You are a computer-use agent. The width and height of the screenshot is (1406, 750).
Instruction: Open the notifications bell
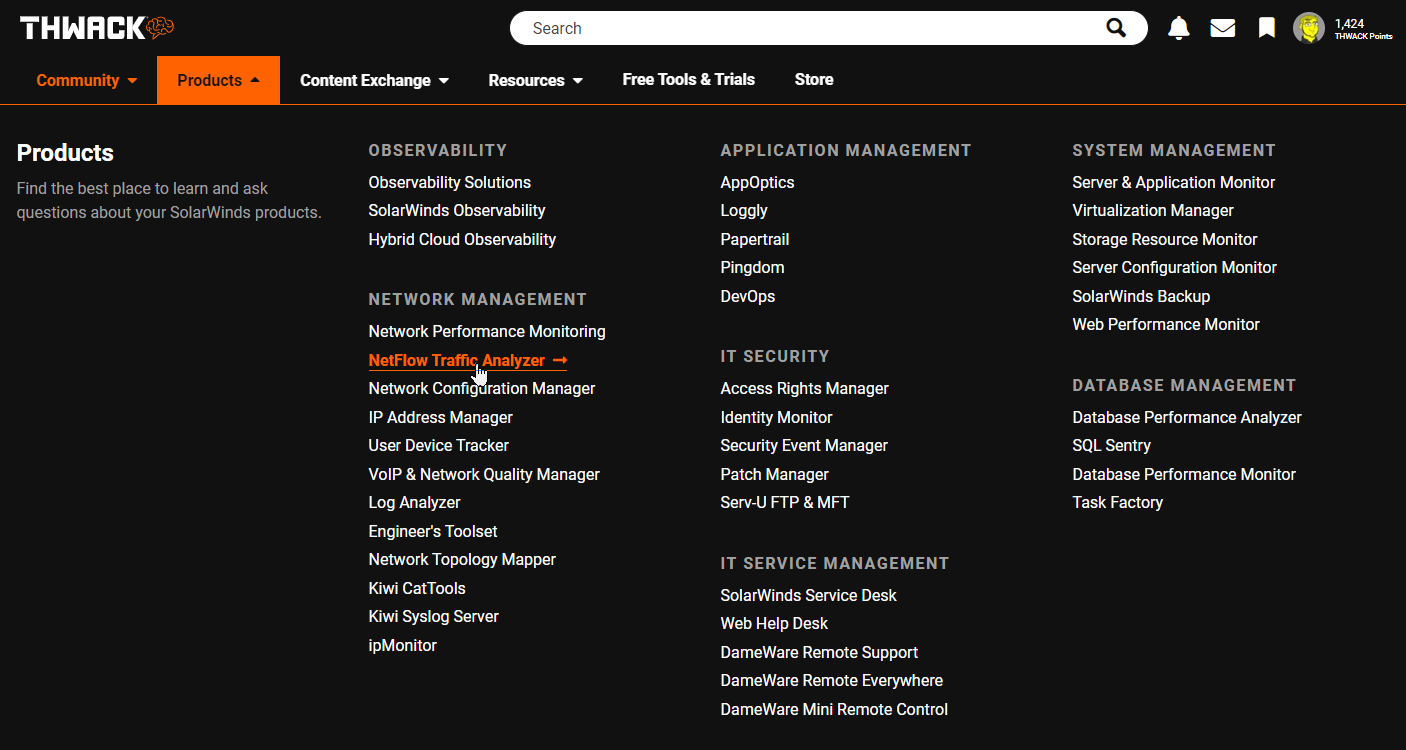(x=1179, y=28)
